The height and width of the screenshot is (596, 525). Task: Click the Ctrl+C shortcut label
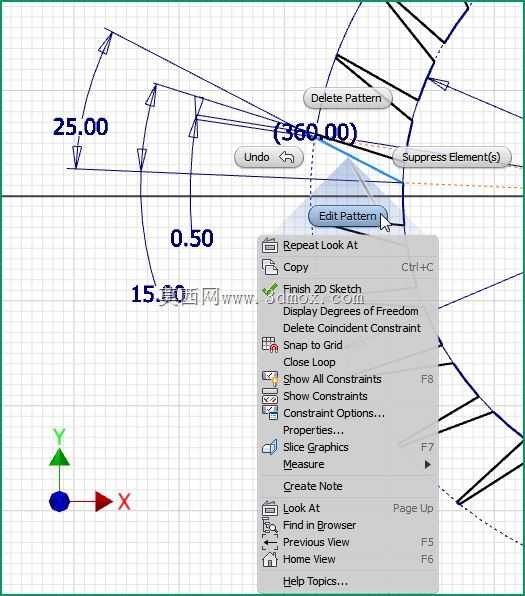417,267
